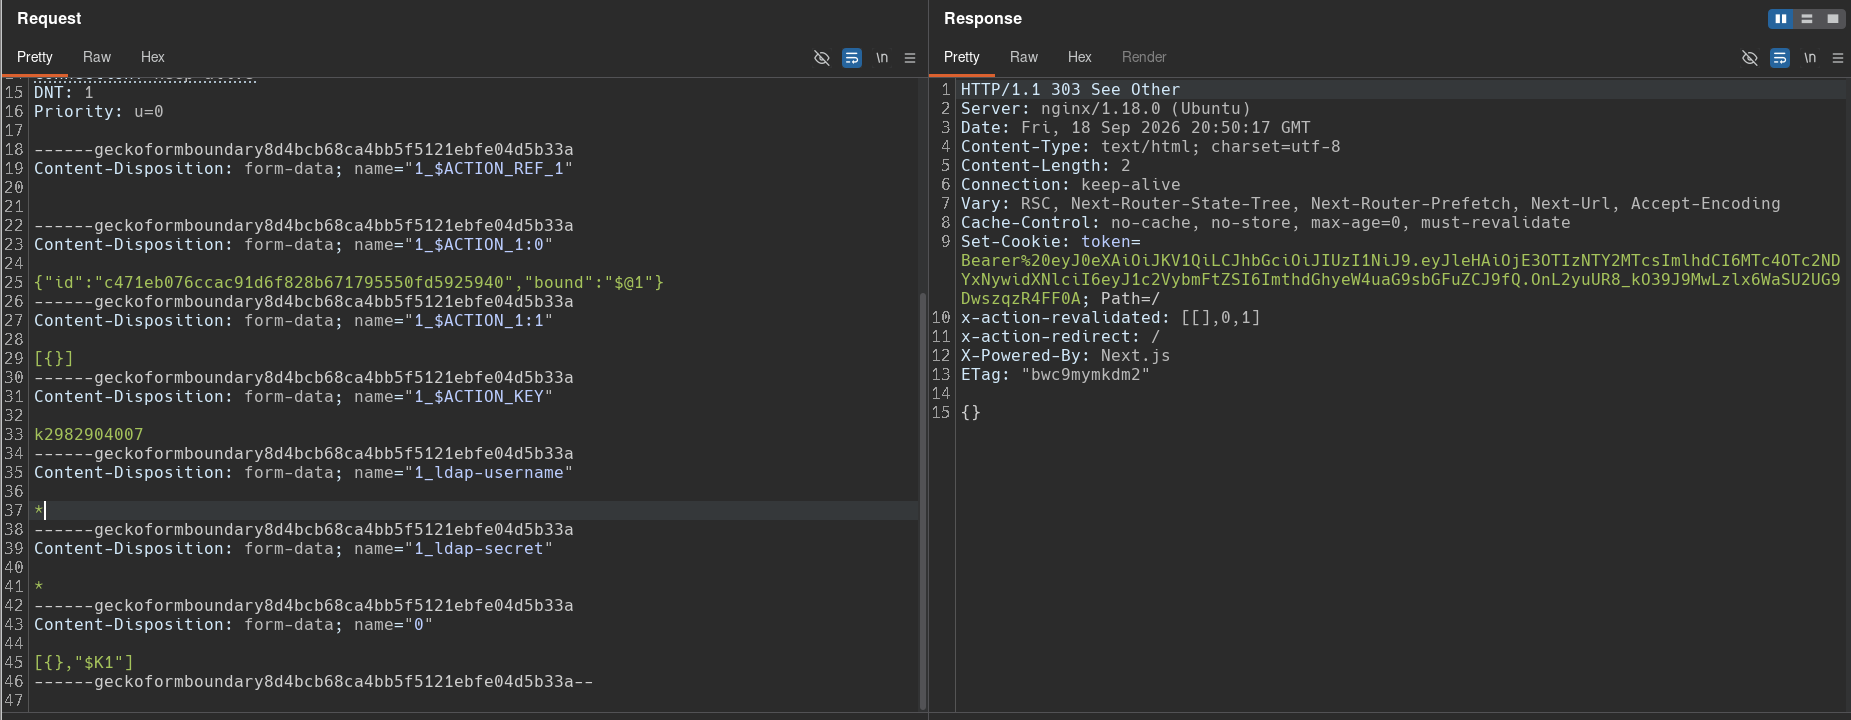This screenshot has height=720, width=1851.
Task: Open the Response Render tab
Action: click(1144, 57)
